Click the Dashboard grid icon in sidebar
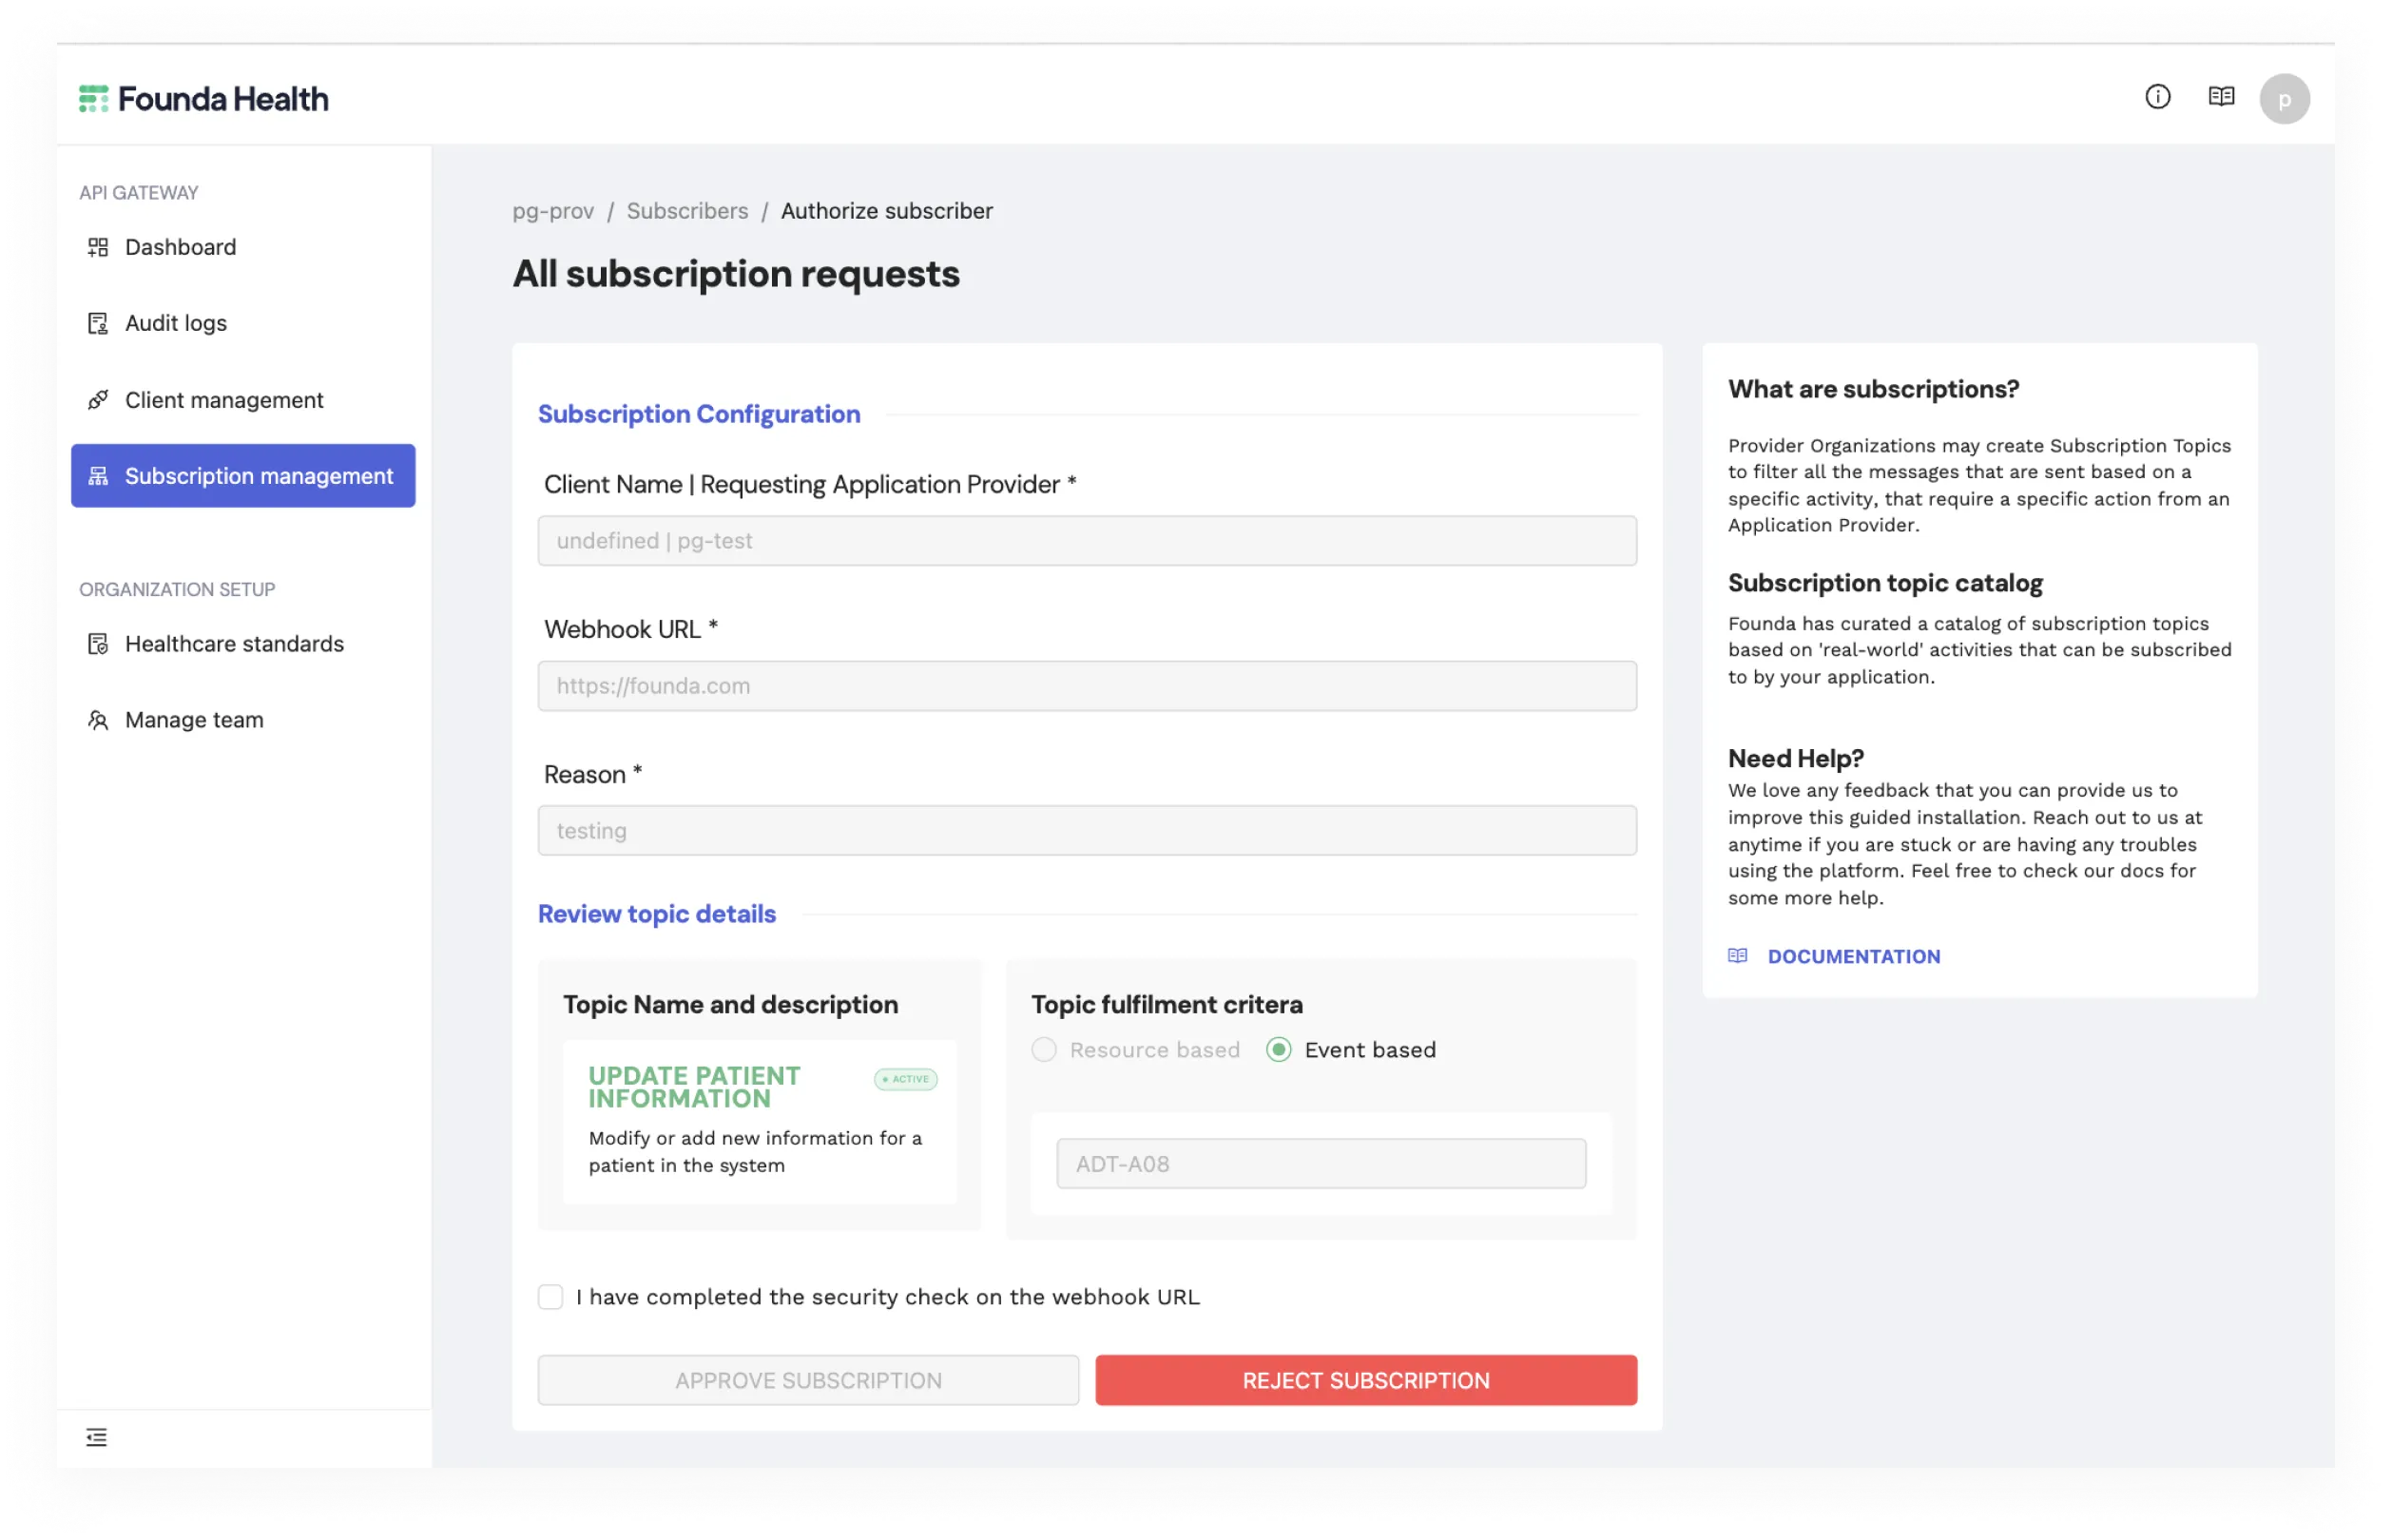Image resolution: width=2392 pixels, height=1540 pixels. 98,247
